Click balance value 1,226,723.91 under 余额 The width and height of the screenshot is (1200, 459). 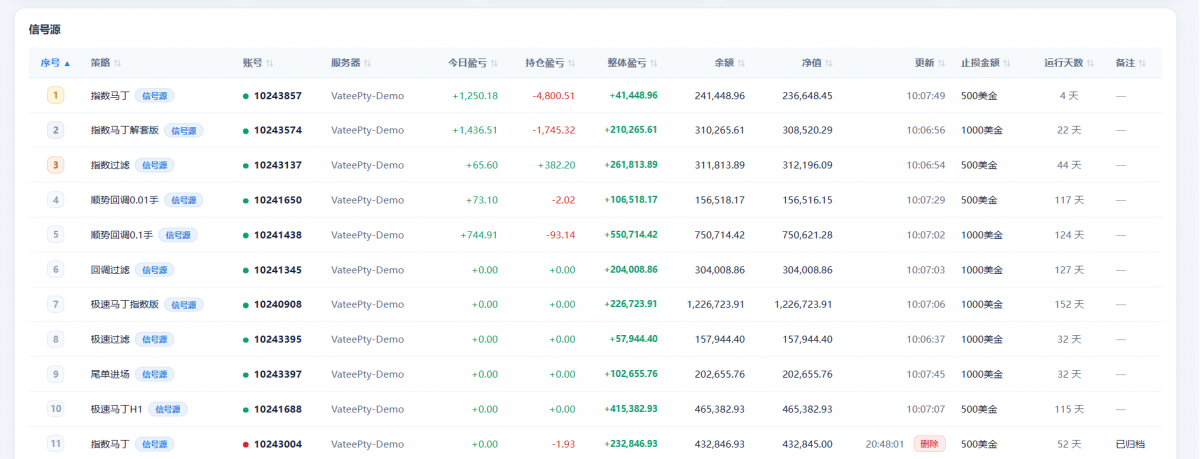click(x=716, y=304)
